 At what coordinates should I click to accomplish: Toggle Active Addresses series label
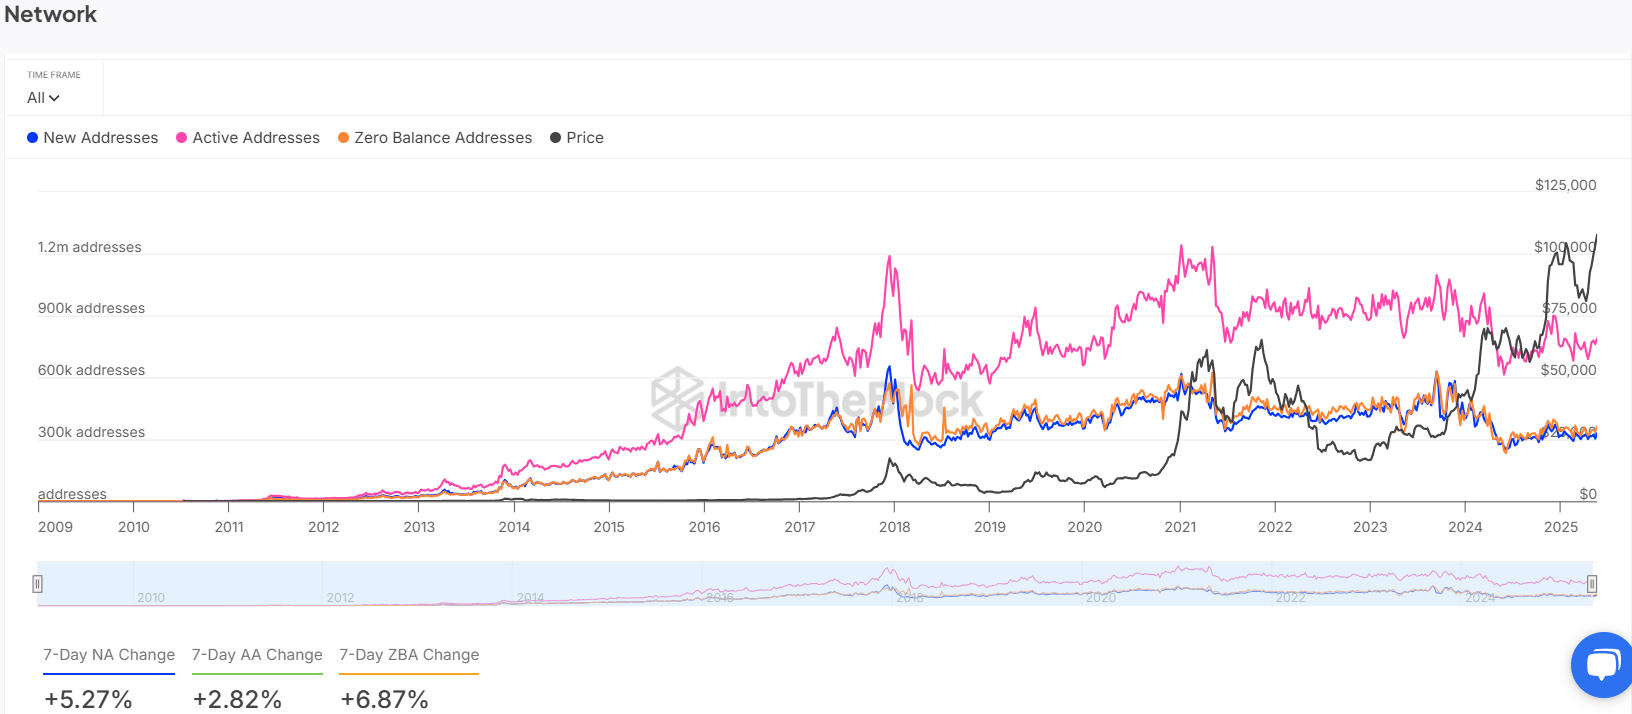click(256, 138)
